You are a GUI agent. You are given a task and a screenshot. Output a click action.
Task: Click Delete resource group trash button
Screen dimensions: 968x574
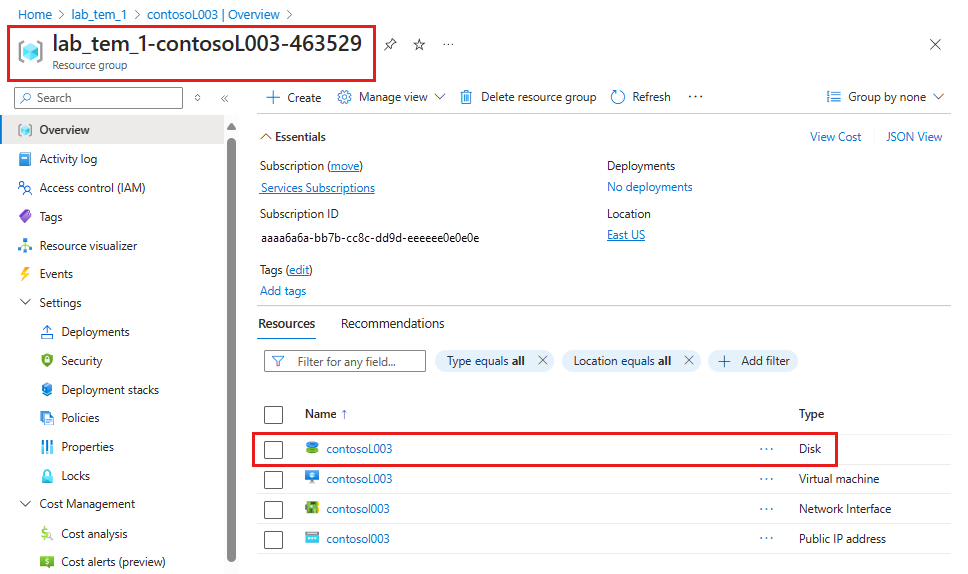[528, 97]
